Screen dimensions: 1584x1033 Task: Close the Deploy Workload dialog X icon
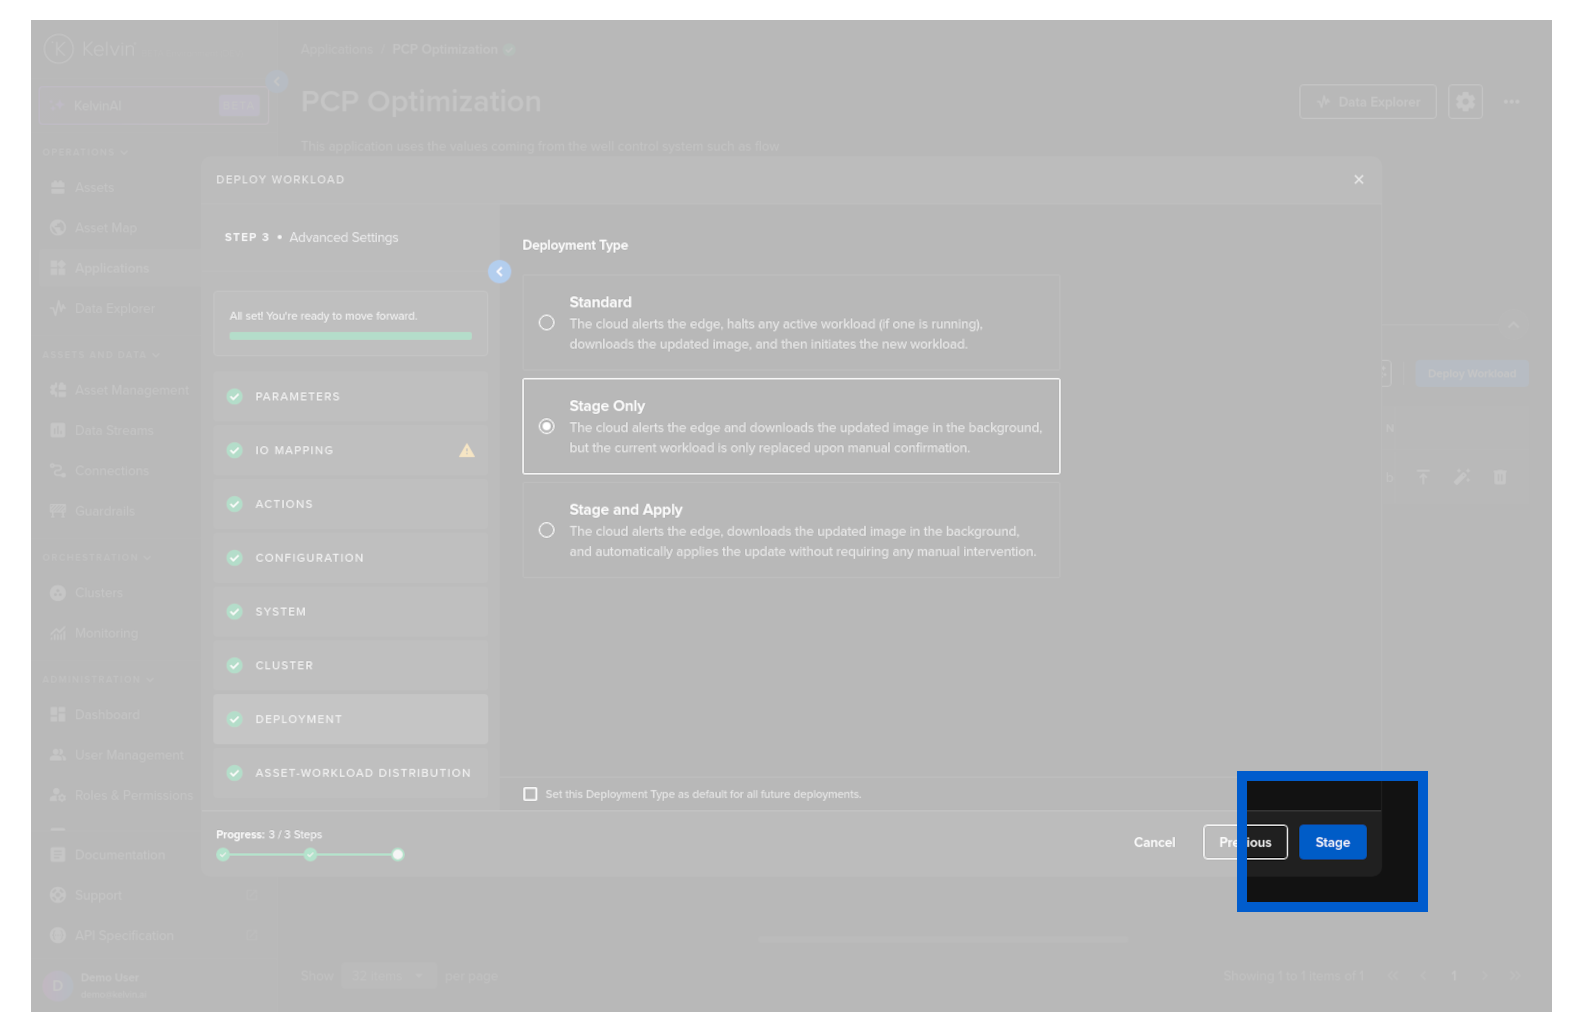click(x=1358, y=180)
